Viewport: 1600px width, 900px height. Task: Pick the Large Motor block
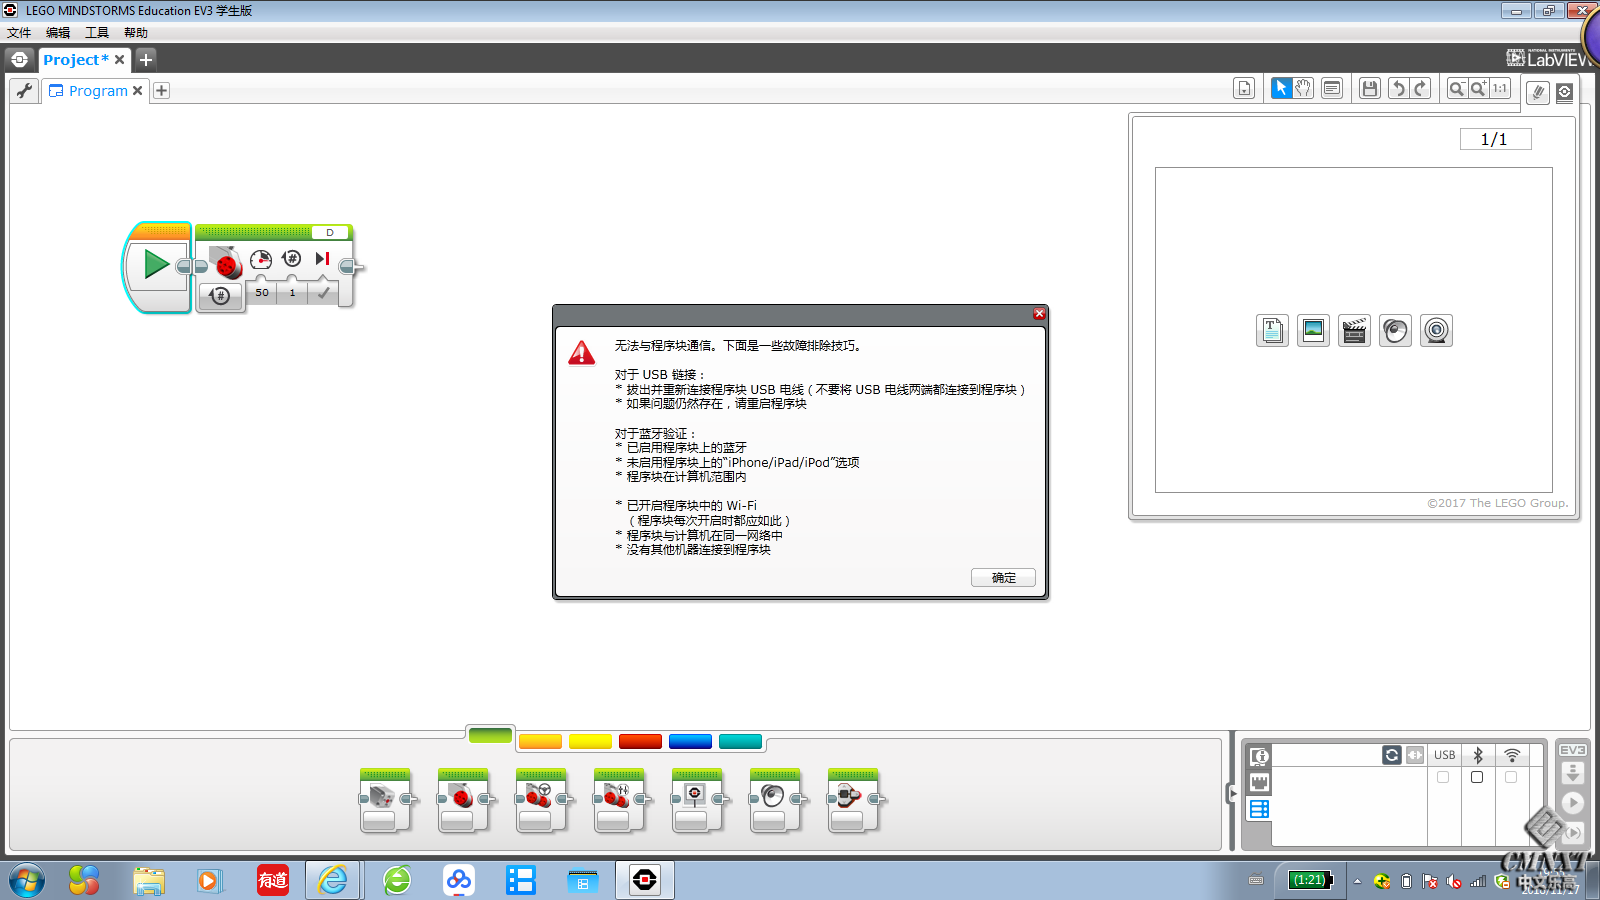point(463,800)
